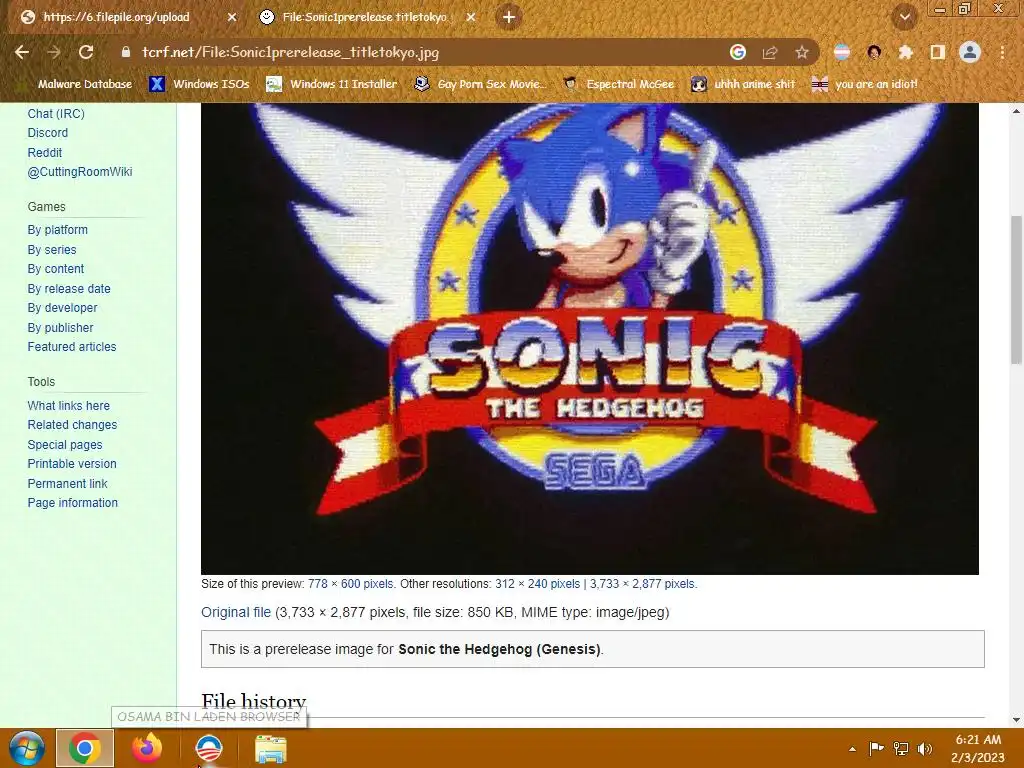1024x768 pixels.
Task: Click the browser forward arrow
Action: click(54, 52)
